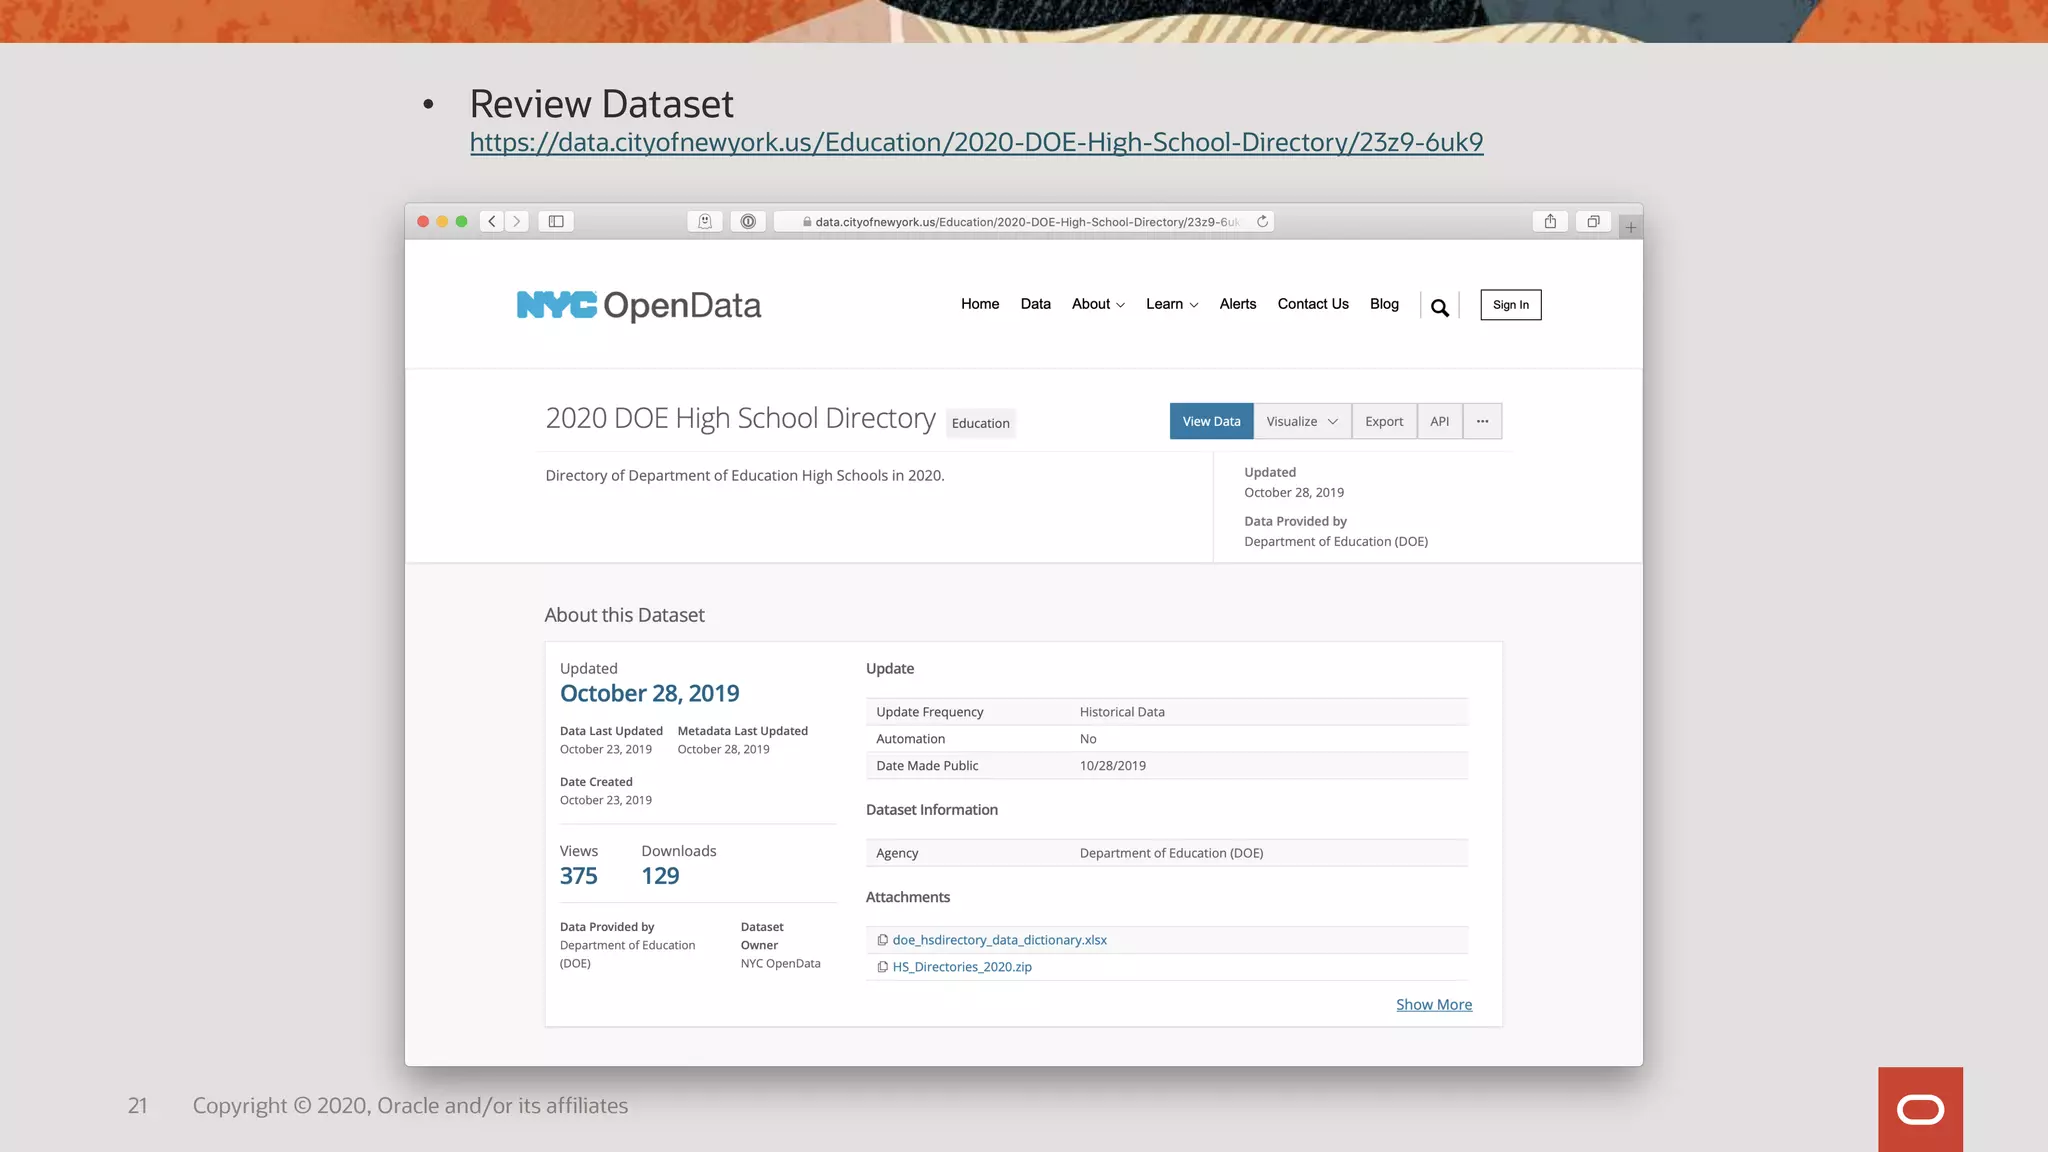This screenshot has height=1152, width=2048.
Task: Open the Visualize dropdown
Action: [x=1302, y=421]
